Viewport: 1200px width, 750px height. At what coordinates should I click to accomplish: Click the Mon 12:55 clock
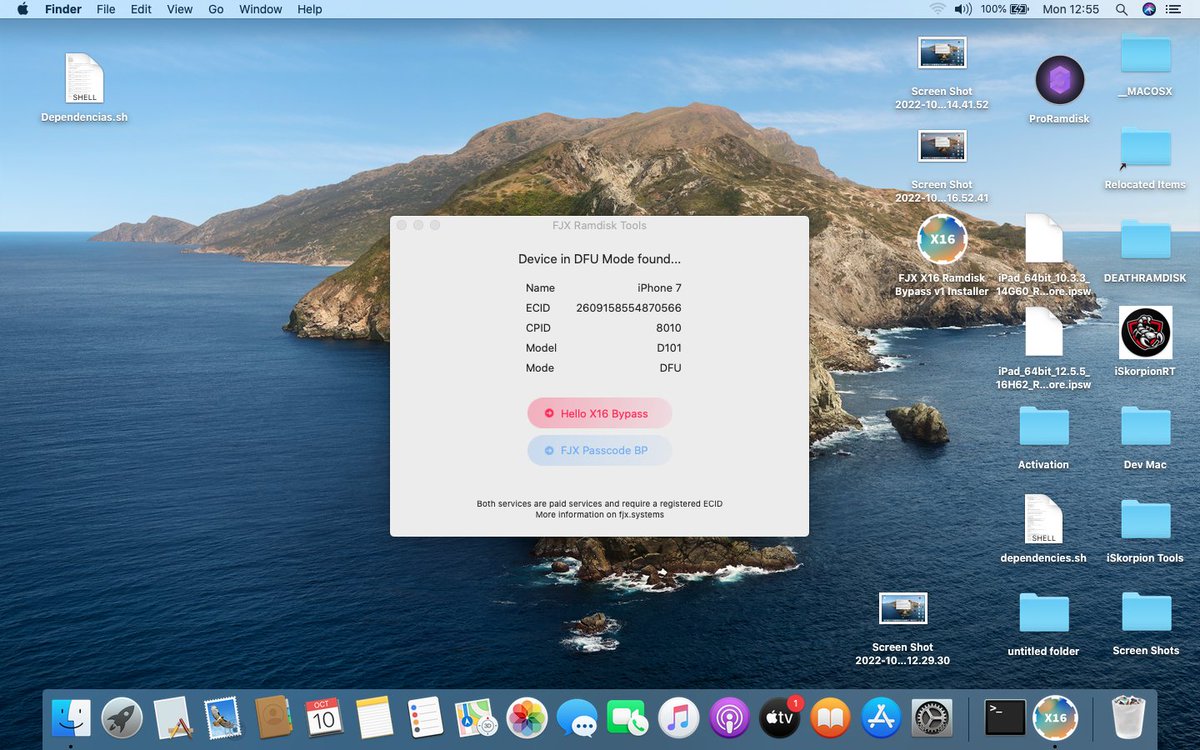pos(1071,9)
